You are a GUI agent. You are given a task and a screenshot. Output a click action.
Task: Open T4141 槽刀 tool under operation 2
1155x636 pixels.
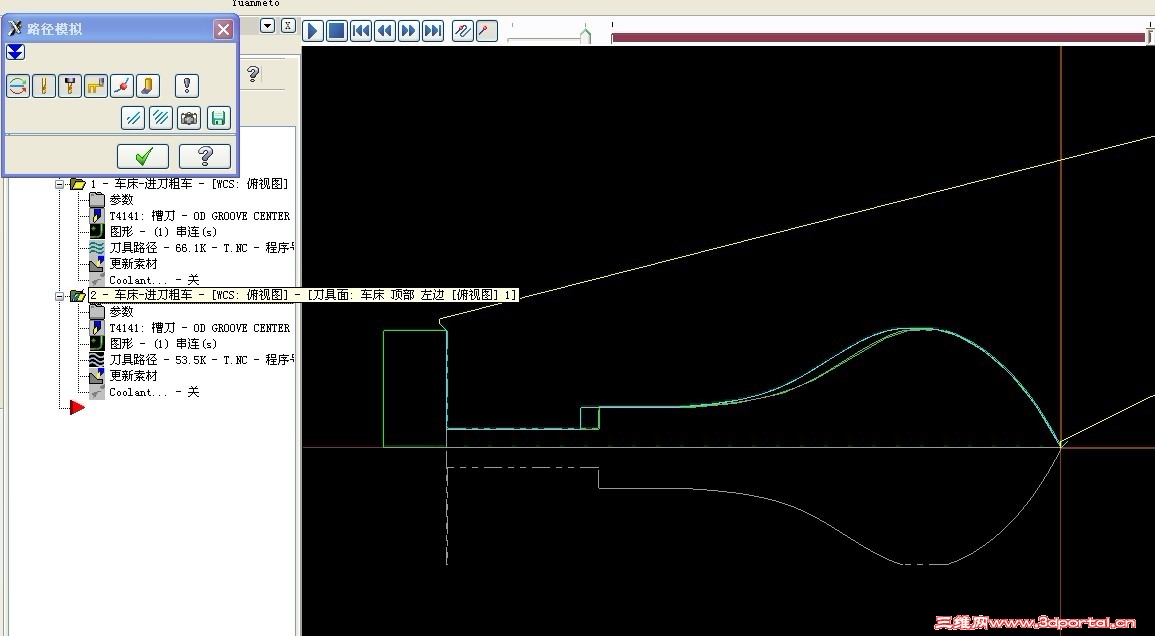coord(200,328)
